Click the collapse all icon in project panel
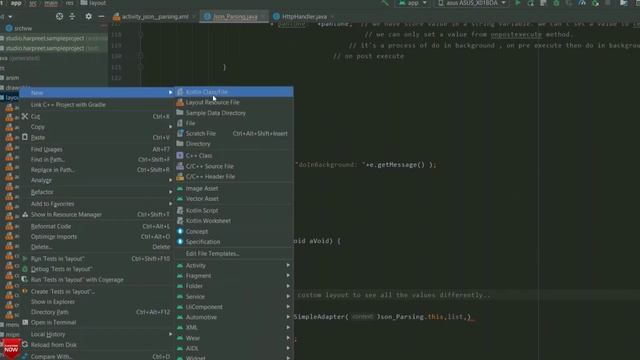Screen dimensions: 640x360 pyautogui.click(x=72, y=16)
